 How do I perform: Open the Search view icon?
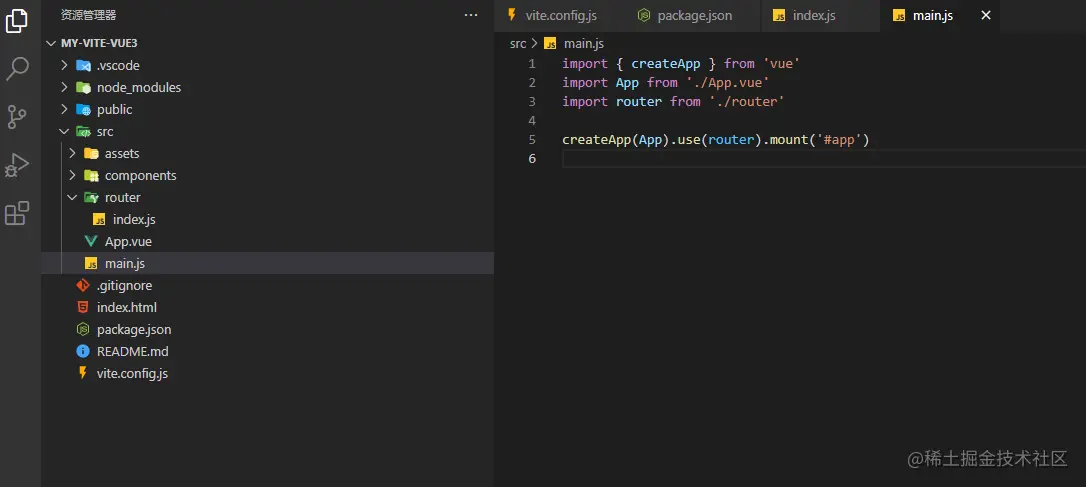click(17, 68)
